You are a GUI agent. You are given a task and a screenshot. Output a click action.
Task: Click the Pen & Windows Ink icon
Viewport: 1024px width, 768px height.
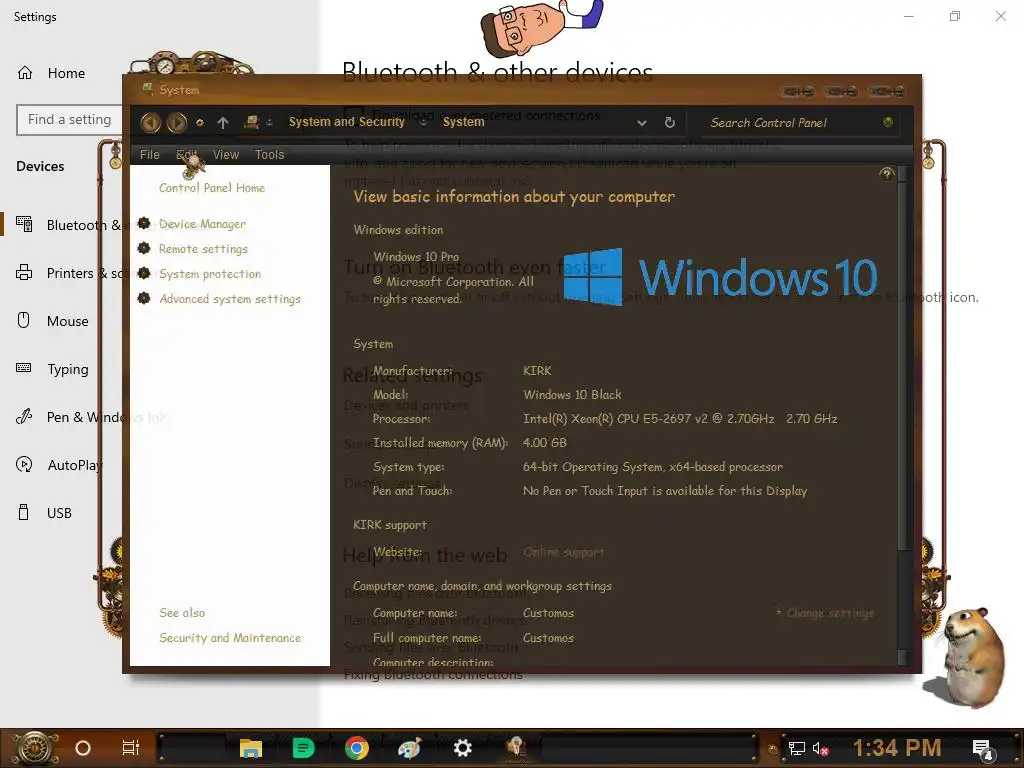click(24, 416)
